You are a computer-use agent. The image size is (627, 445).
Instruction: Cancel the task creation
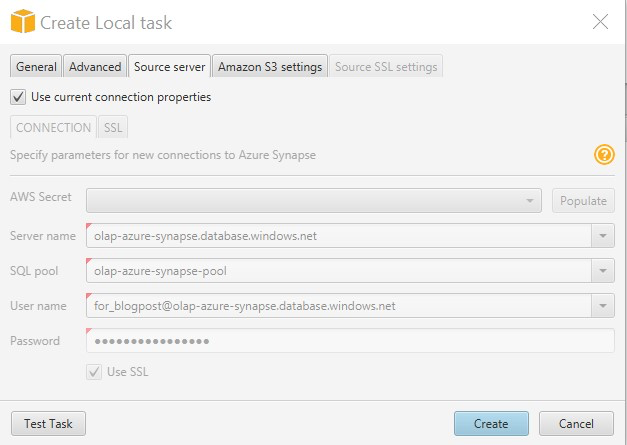tap(576, 423)
